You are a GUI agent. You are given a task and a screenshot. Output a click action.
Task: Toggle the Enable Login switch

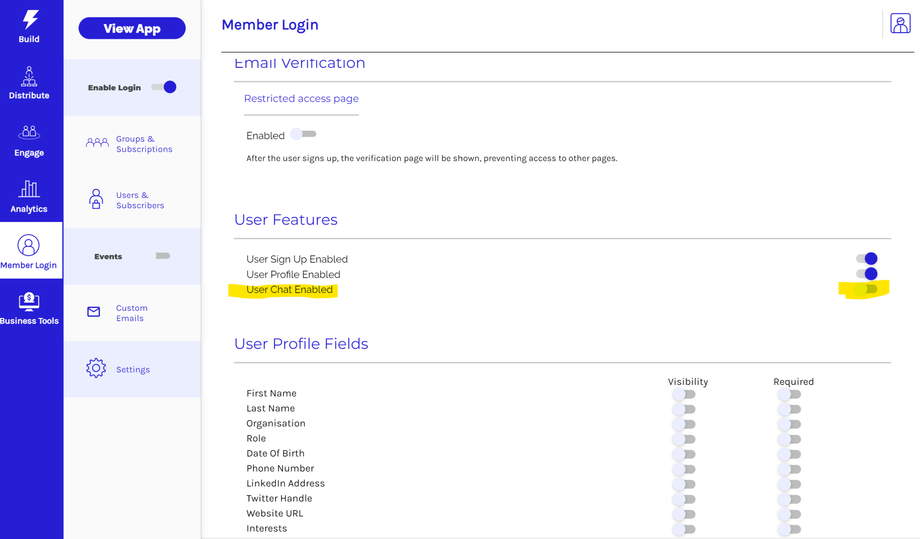pos(164,87)
